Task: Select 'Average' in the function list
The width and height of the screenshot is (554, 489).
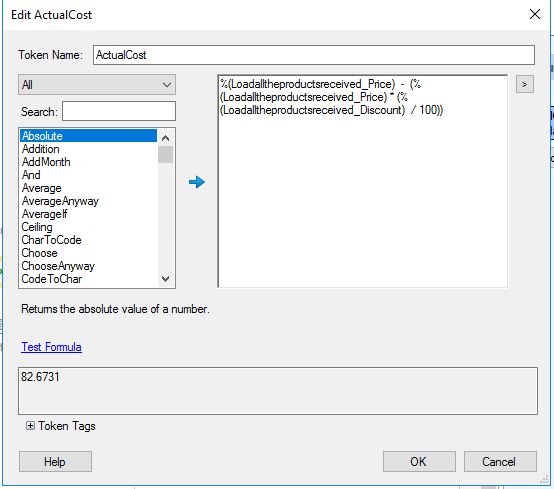Action: click(x=88, y=188)
